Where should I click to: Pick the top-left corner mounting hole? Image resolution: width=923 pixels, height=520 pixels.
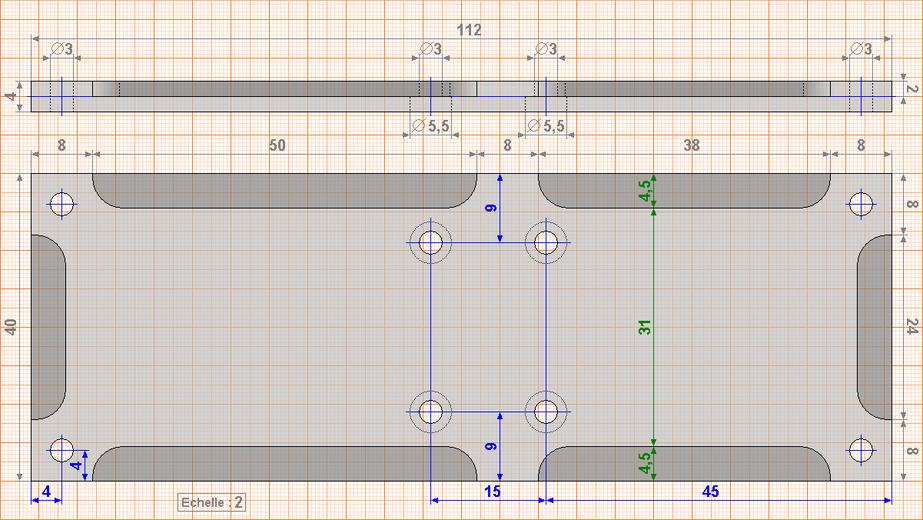point(63,204)
